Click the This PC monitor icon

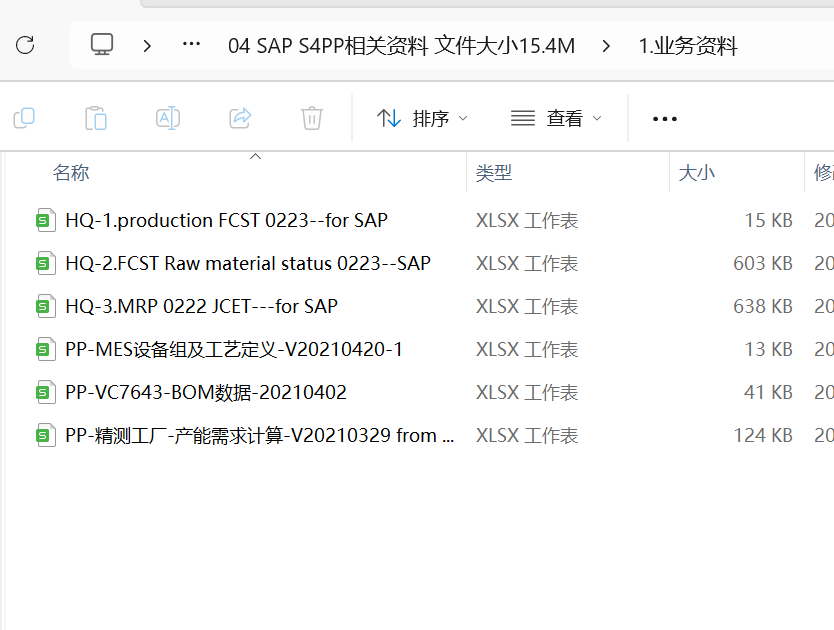pyautogui.click(x=102, y=45)
